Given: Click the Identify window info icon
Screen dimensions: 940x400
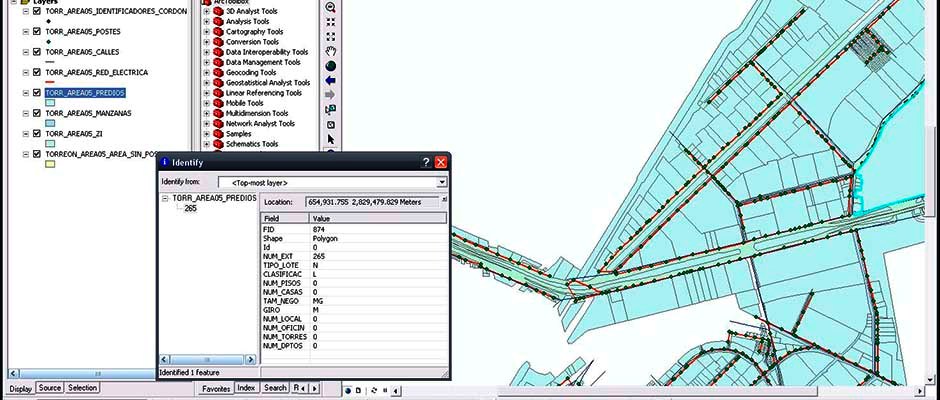Looking at the screenshot, I should (x=165, y=162).
